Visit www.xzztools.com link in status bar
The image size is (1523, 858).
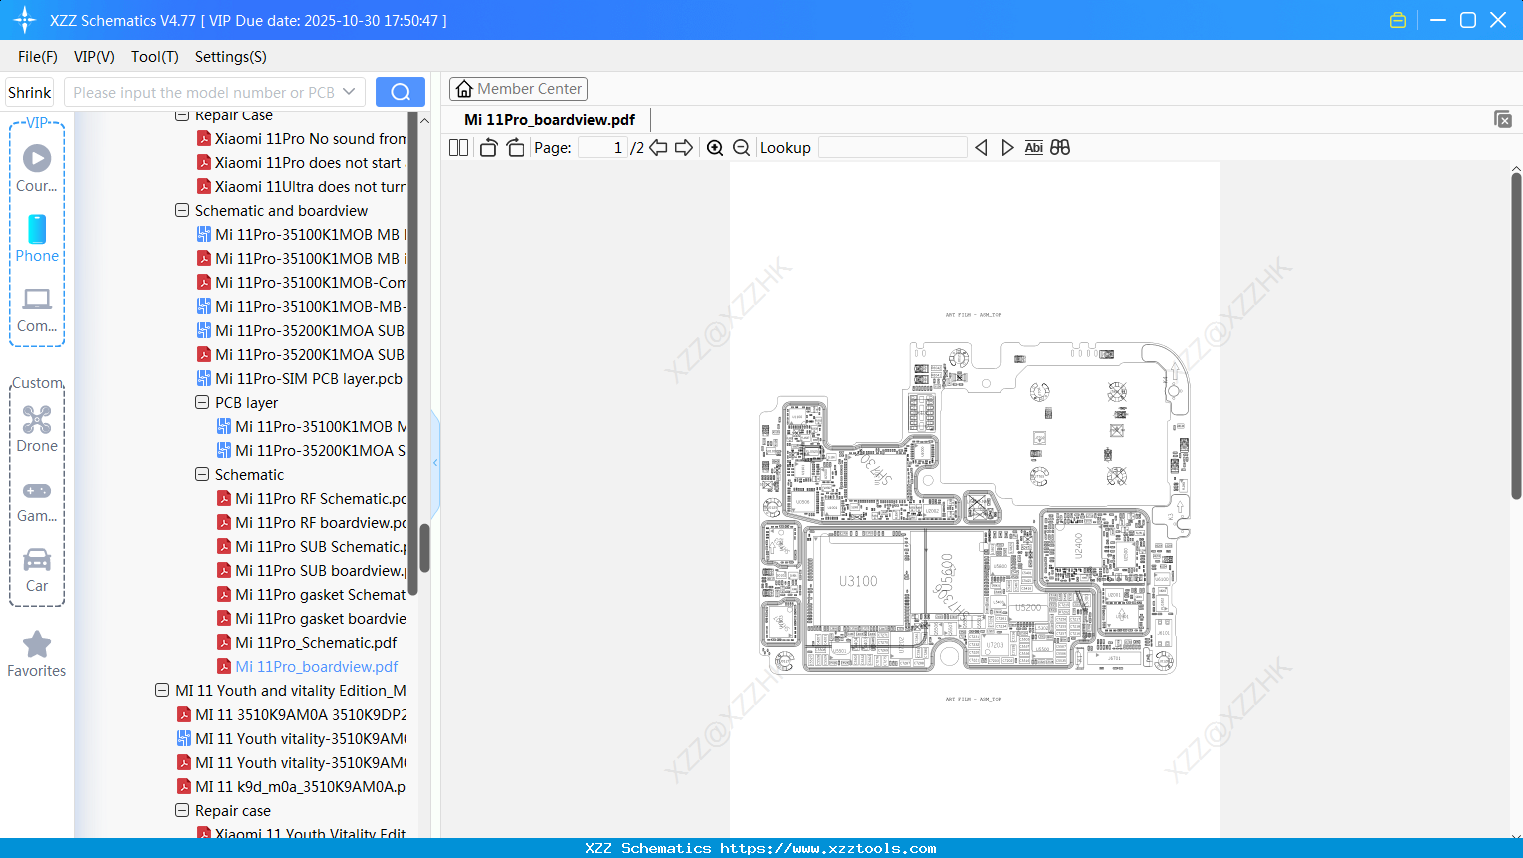pos(828,848)
